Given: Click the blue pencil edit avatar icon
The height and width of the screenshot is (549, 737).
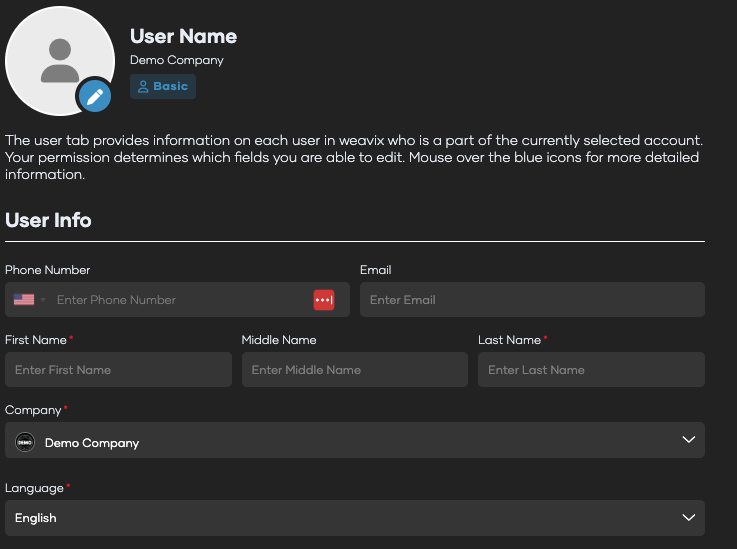Looking at the screenshot, I should pos(95,96).
